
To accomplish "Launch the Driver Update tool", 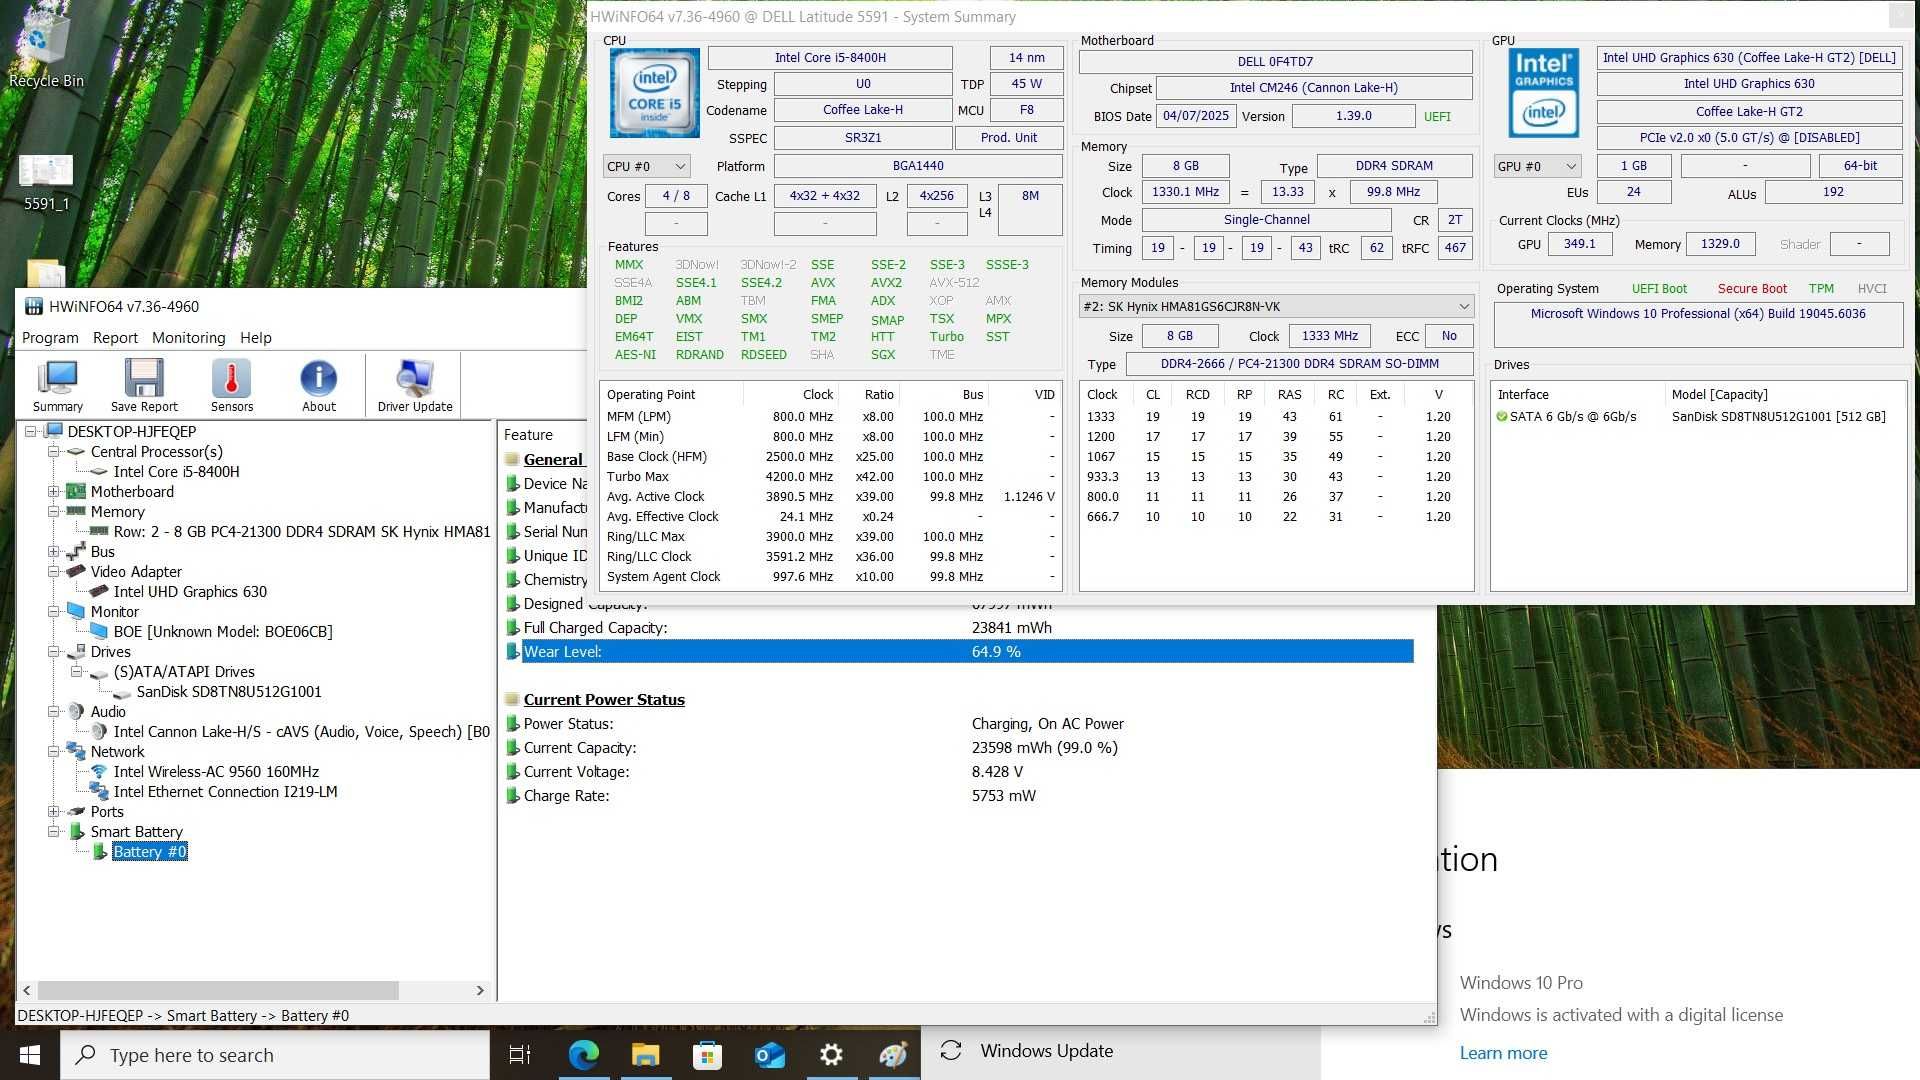I will click(x=415, y=385).
